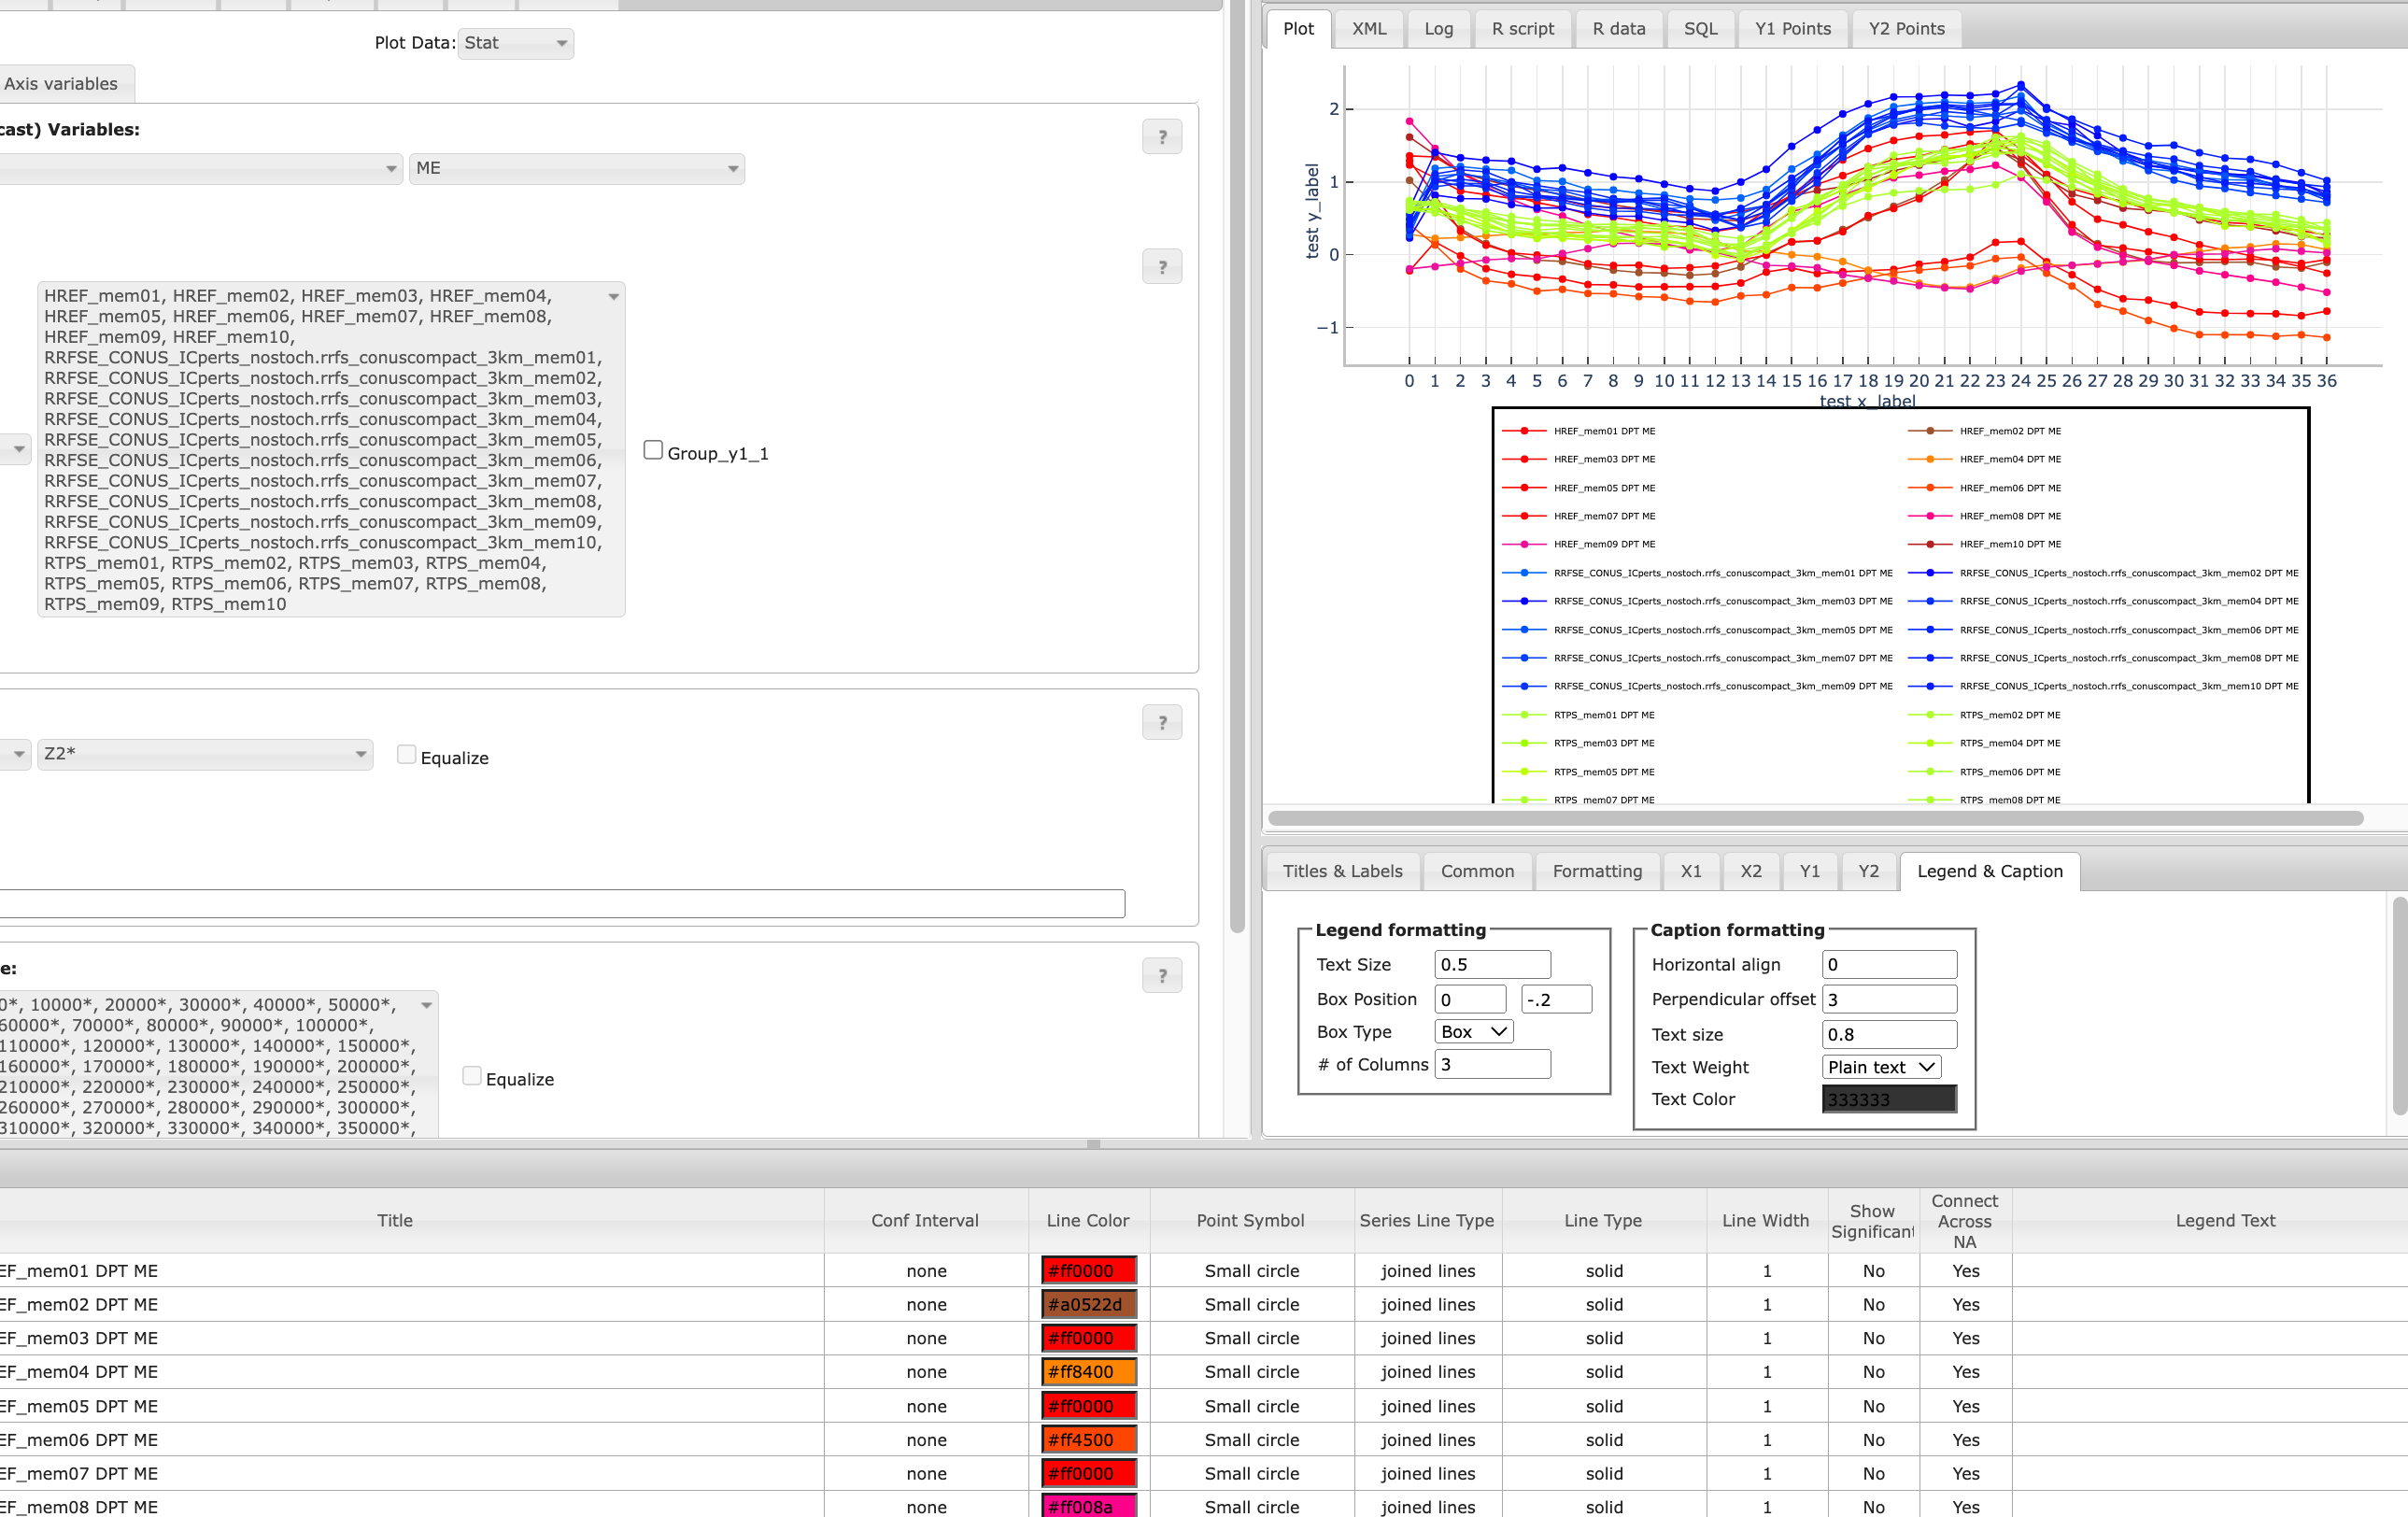Change Text Weight using the Plain text dropdown
This screenshot has height=1517, width=2408.
click(1880, 1066)
